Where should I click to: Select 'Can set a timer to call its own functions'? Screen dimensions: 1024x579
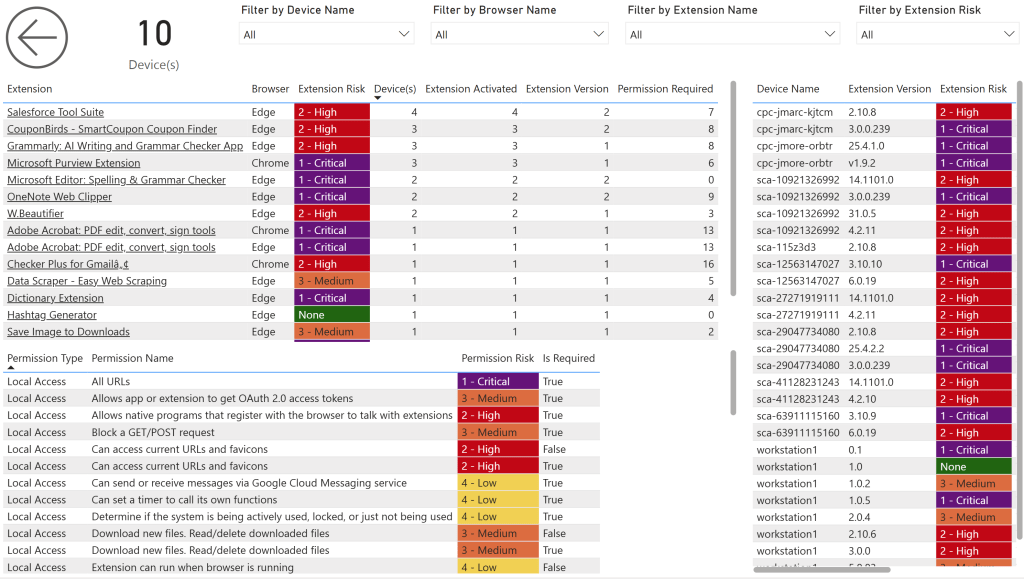pyautogui.click(x=184, y=500)
